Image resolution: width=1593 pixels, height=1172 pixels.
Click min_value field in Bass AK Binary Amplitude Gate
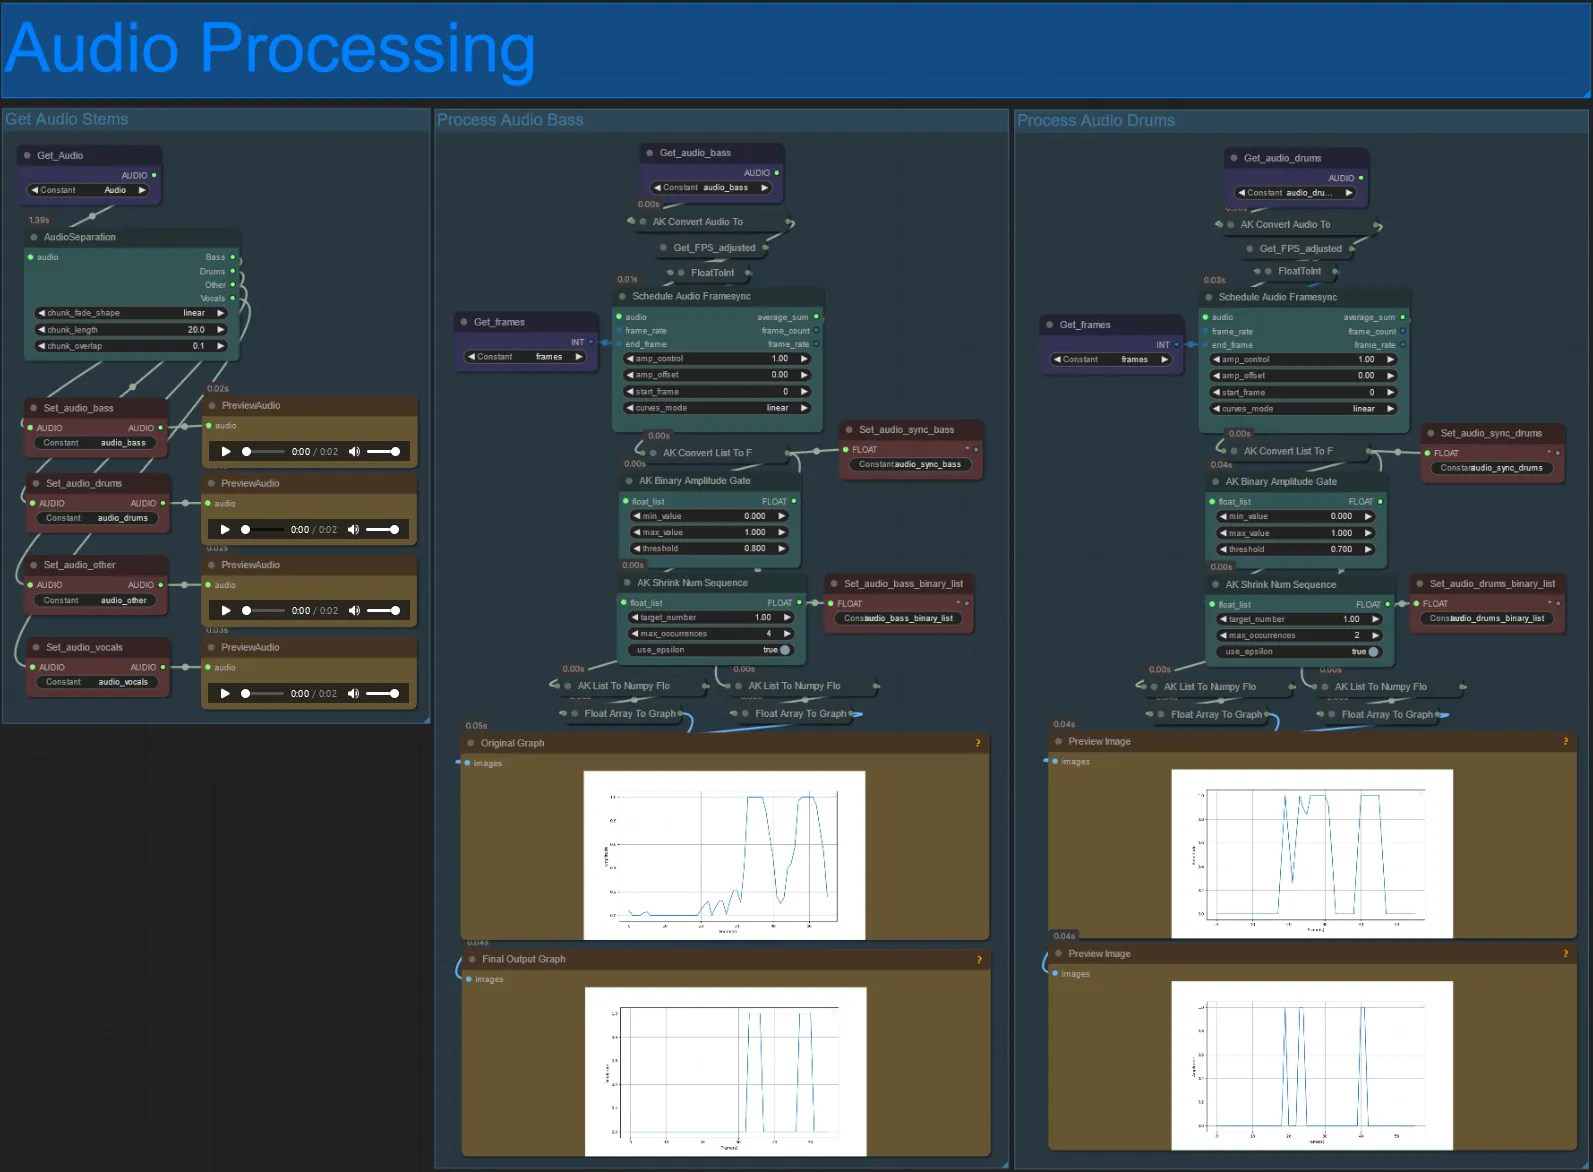(x=710, y=517)
